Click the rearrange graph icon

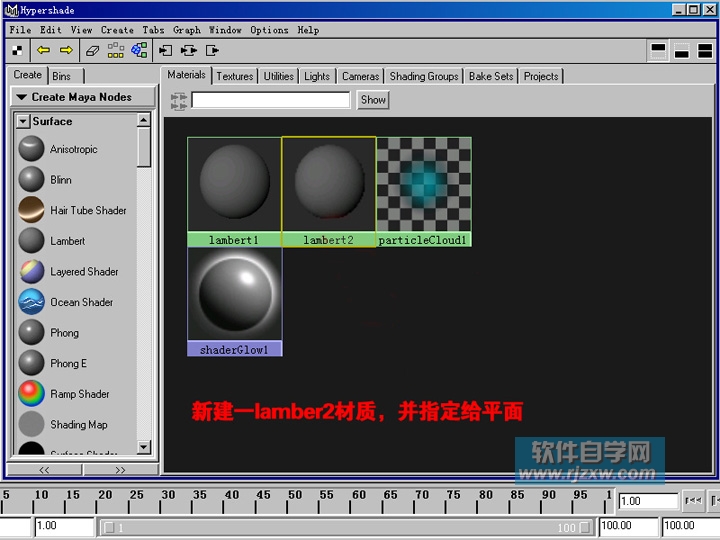pos(115,50)
